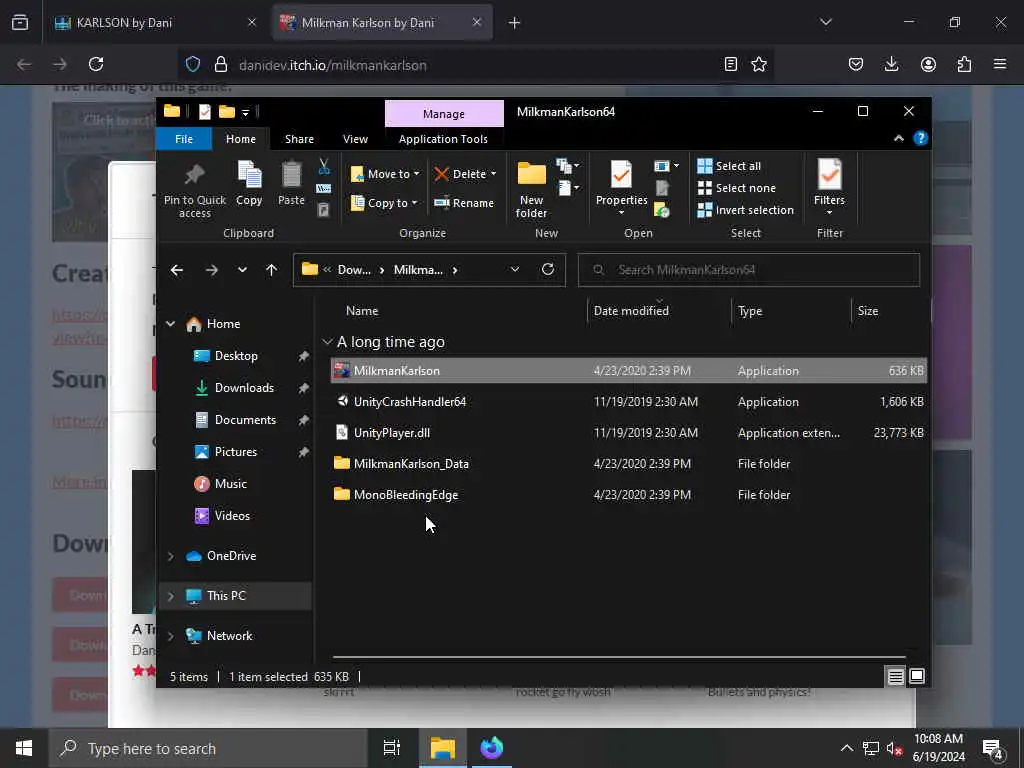Image resolution: width=1024 pixels, height=768 pixels.
Task: Open Explorer recent locations dropdown
Action: pyautogui.click(x=242, y=270)
